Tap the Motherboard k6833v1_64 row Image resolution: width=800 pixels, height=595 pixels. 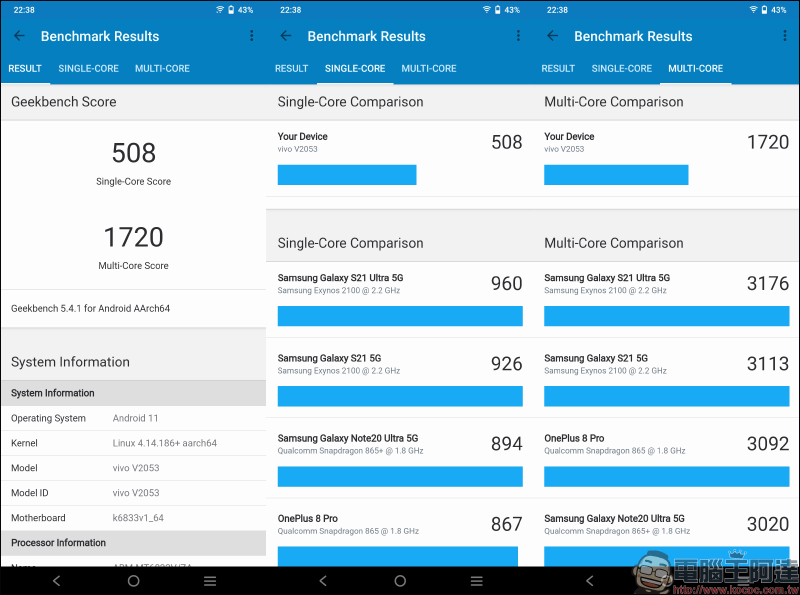[x=134, y=518]
